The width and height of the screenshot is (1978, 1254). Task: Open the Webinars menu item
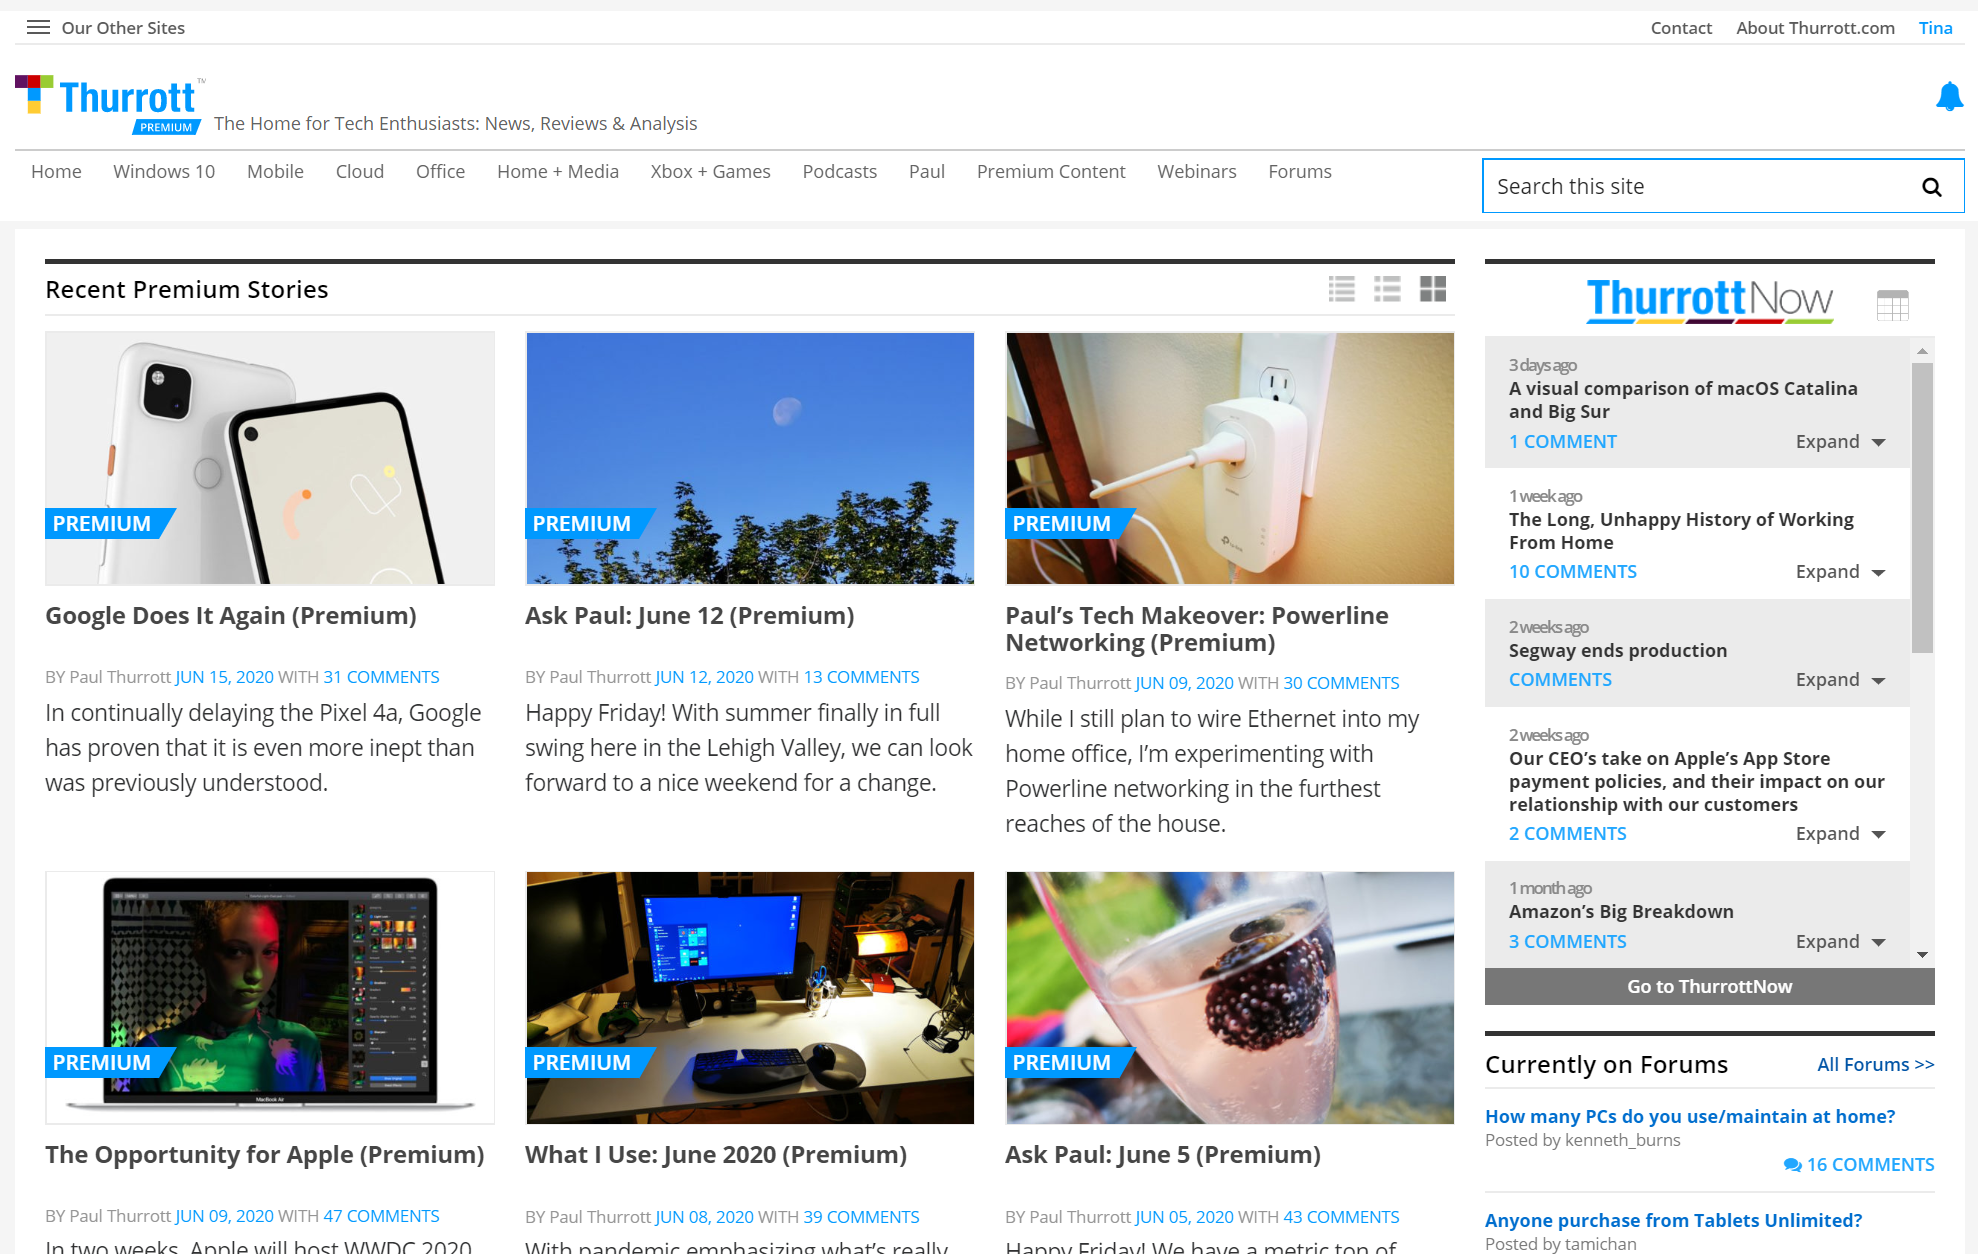pyautogui.click(x=1197, y=172)
